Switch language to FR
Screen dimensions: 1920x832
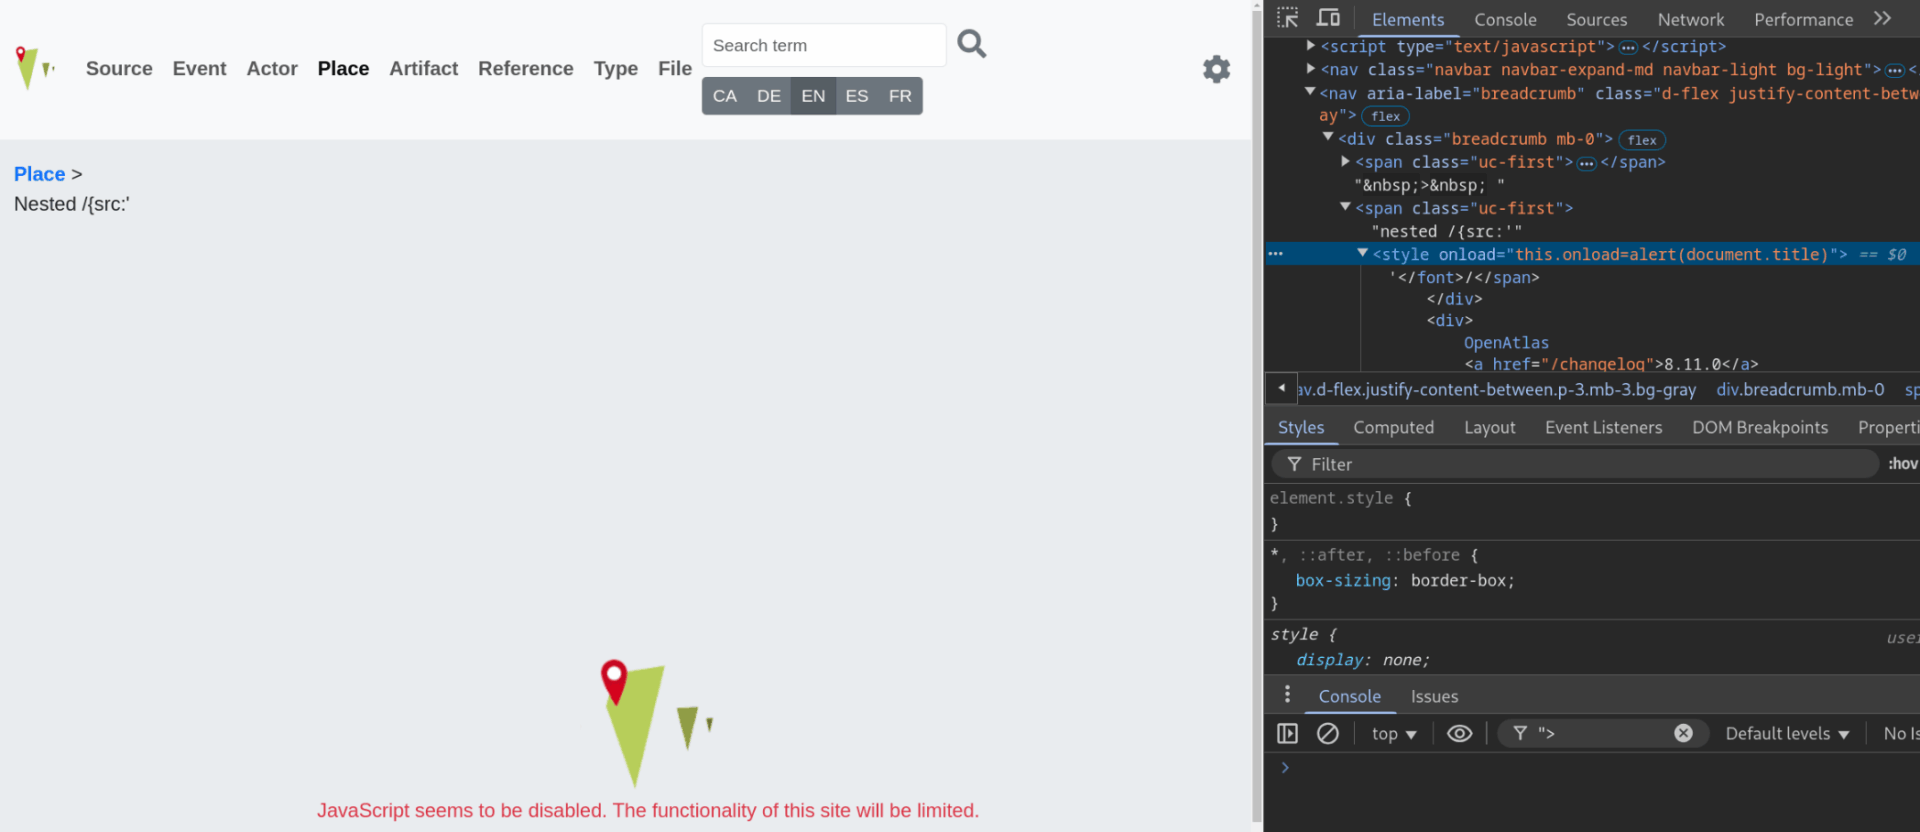pyautogui.click(x=900, y=96)
